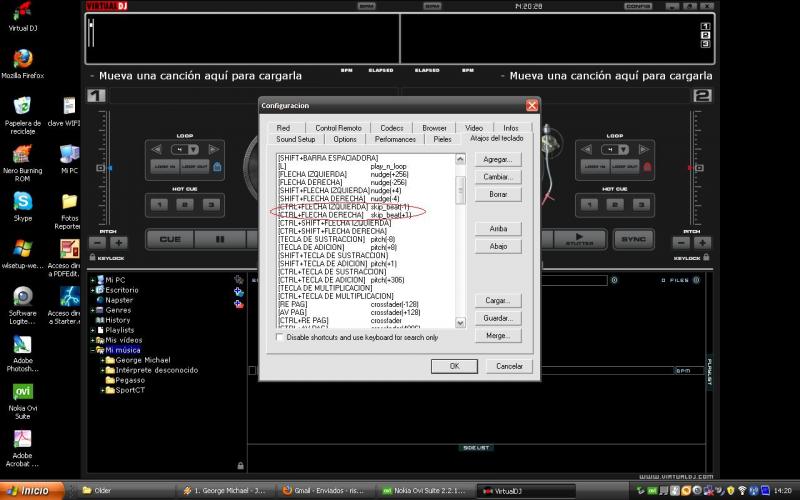The height and width of the screenshot is (500, 800).
Task: Select waveform zoom preset 3
Action: pos(705,44)
